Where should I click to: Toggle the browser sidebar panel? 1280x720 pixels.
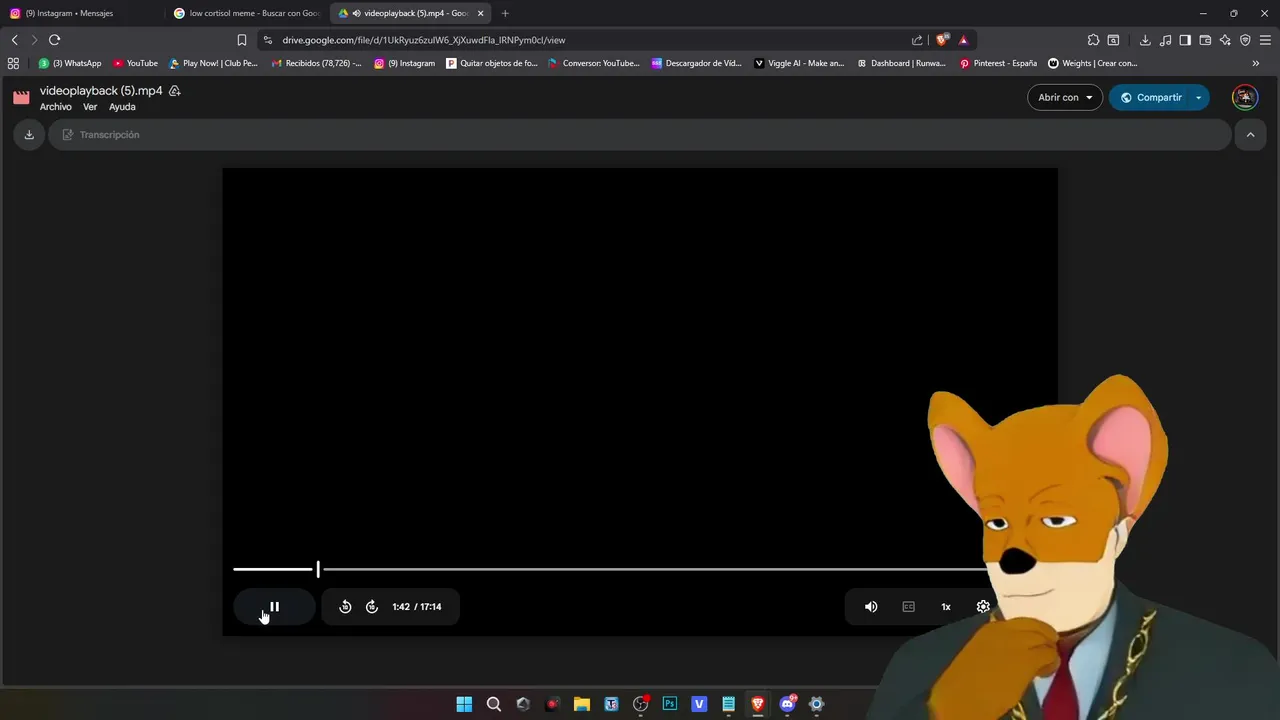pos(1185,40)
